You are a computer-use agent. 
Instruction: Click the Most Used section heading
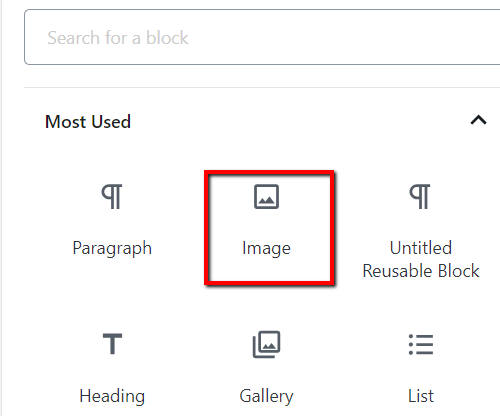click(x=88, y=121)
